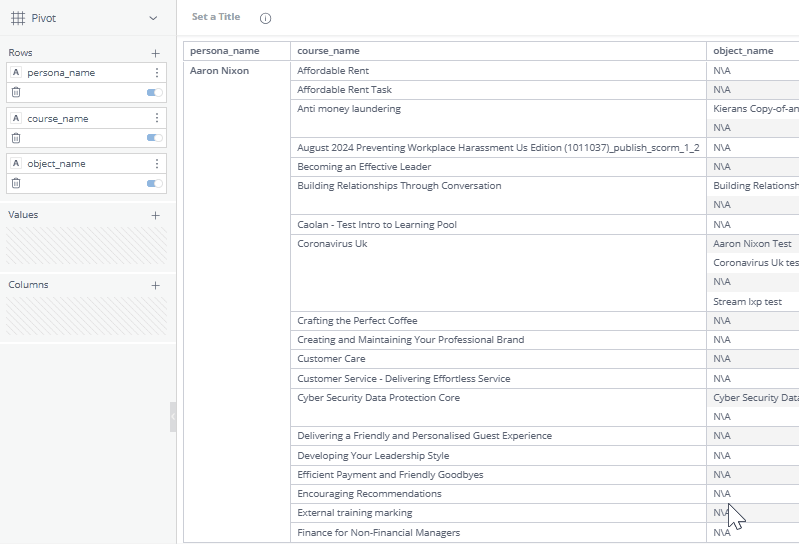Click the persona_name column header
Image resolution: width=799 pixels, height=544 pixels.
[x=224, y=51]
